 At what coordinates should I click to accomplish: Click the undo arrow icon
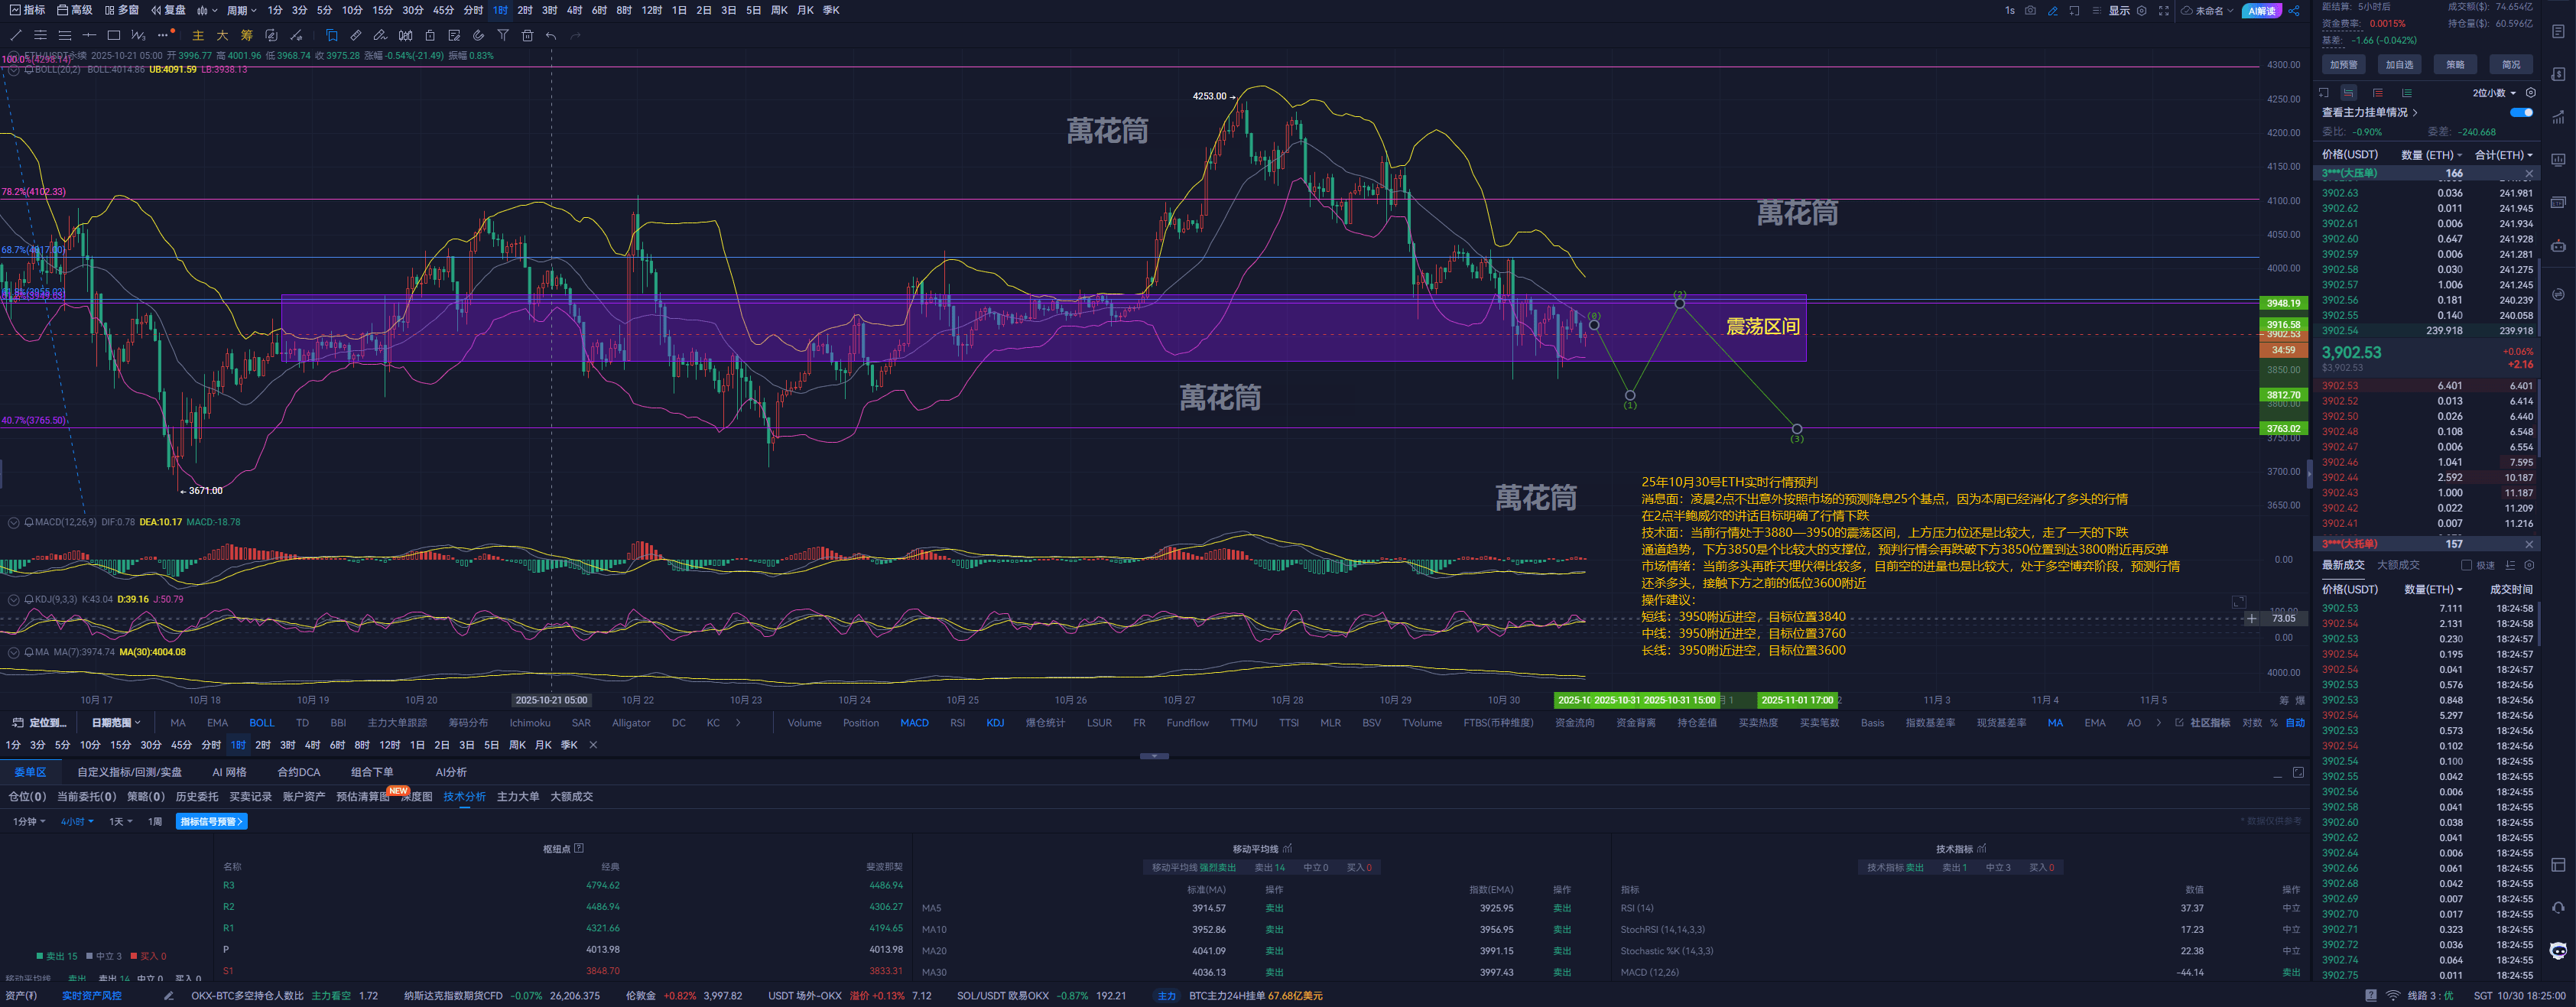coord(551,35)
